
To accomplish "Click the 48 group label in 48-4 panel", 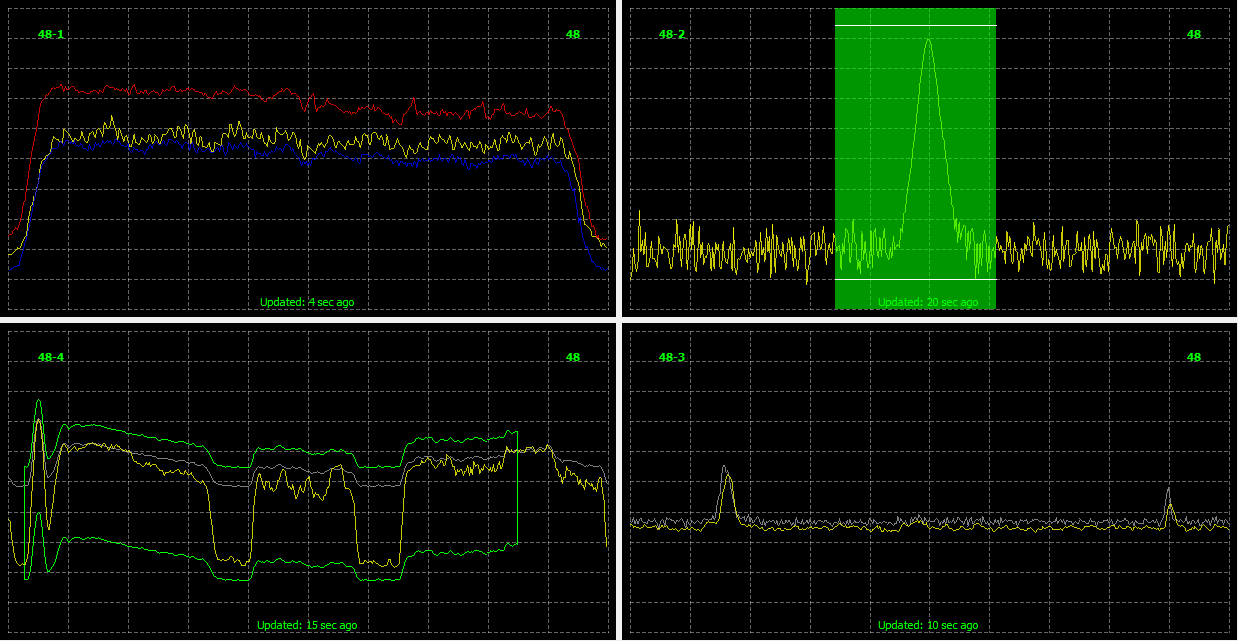I will pyautogui.click(x=573, y=356).
